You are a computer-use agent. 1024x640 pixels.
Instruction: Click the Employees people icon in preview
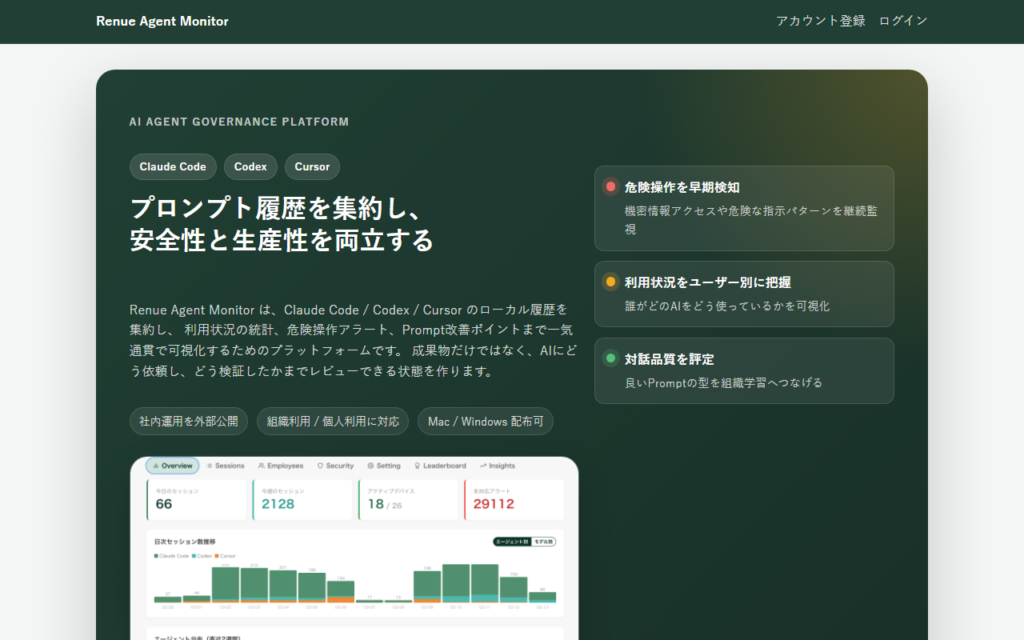pyautogui.click(x=261, y=466)
